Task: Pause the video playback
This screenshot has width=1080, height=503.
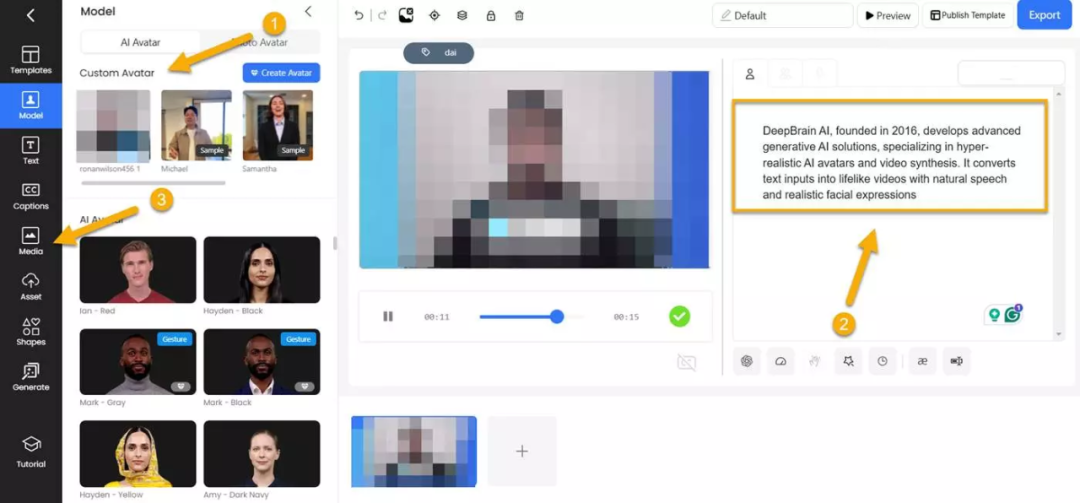Action: 388,316
